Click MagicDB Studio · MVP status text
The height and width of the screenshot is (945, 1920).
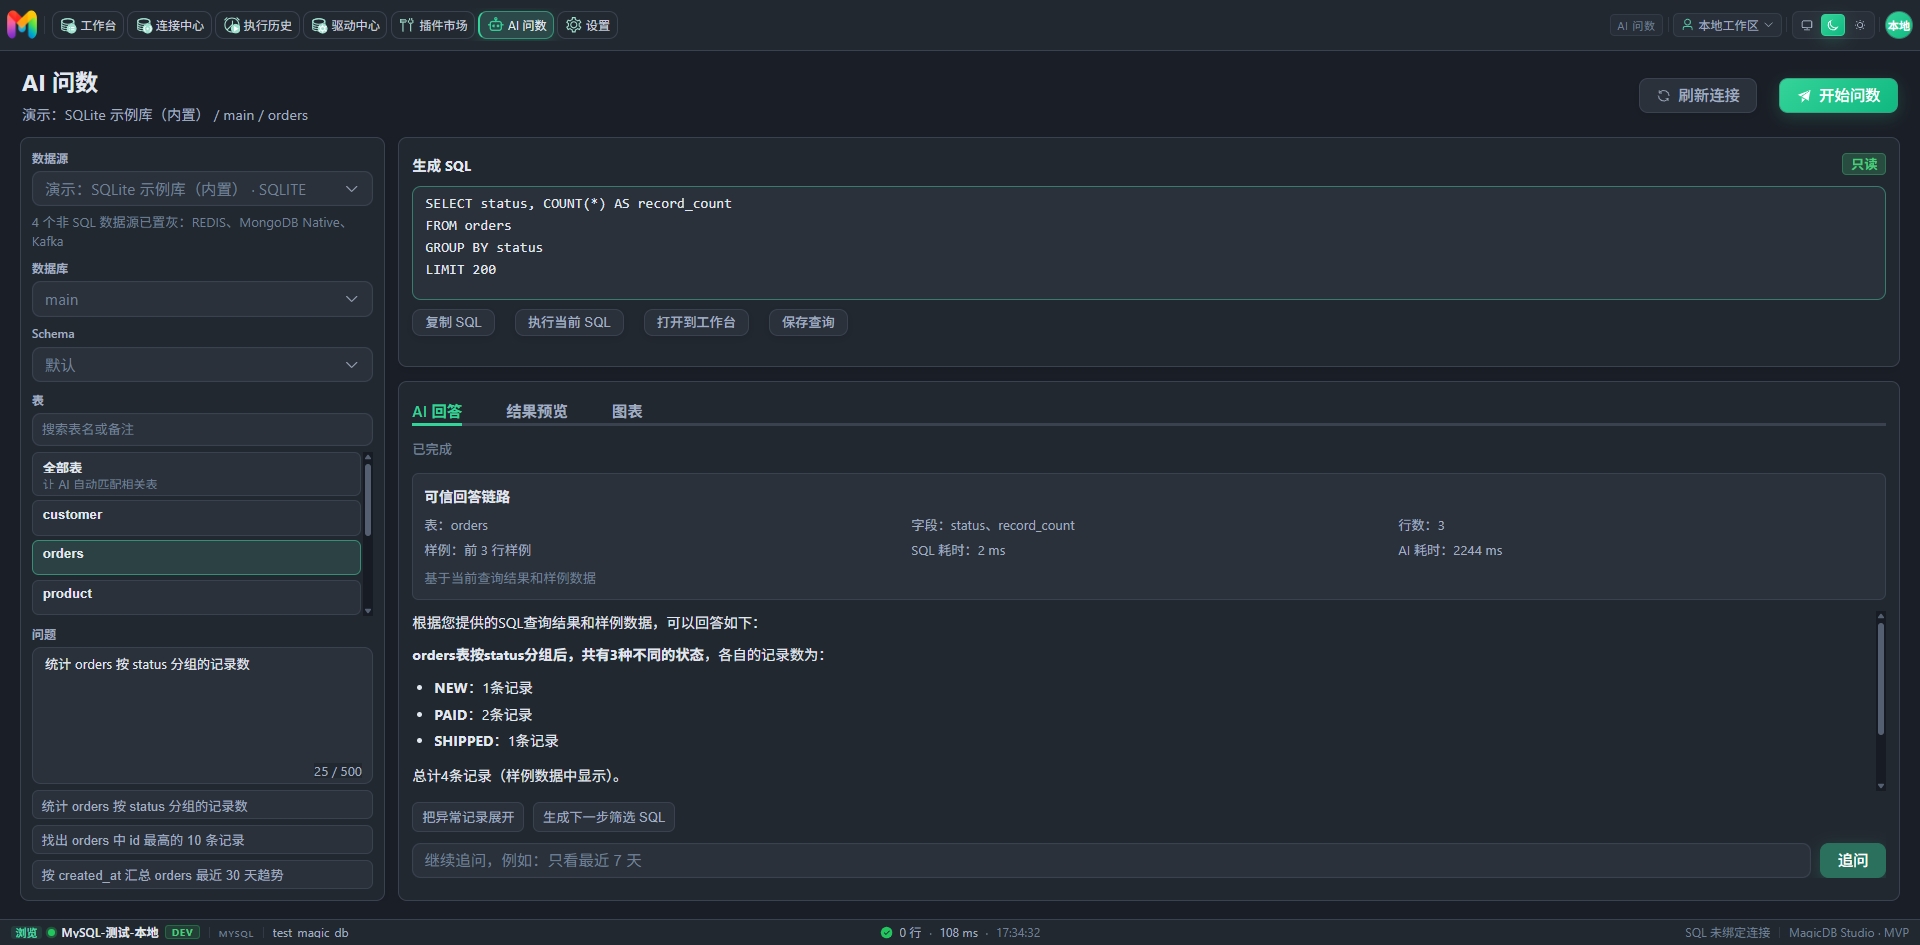[1848, 932]
